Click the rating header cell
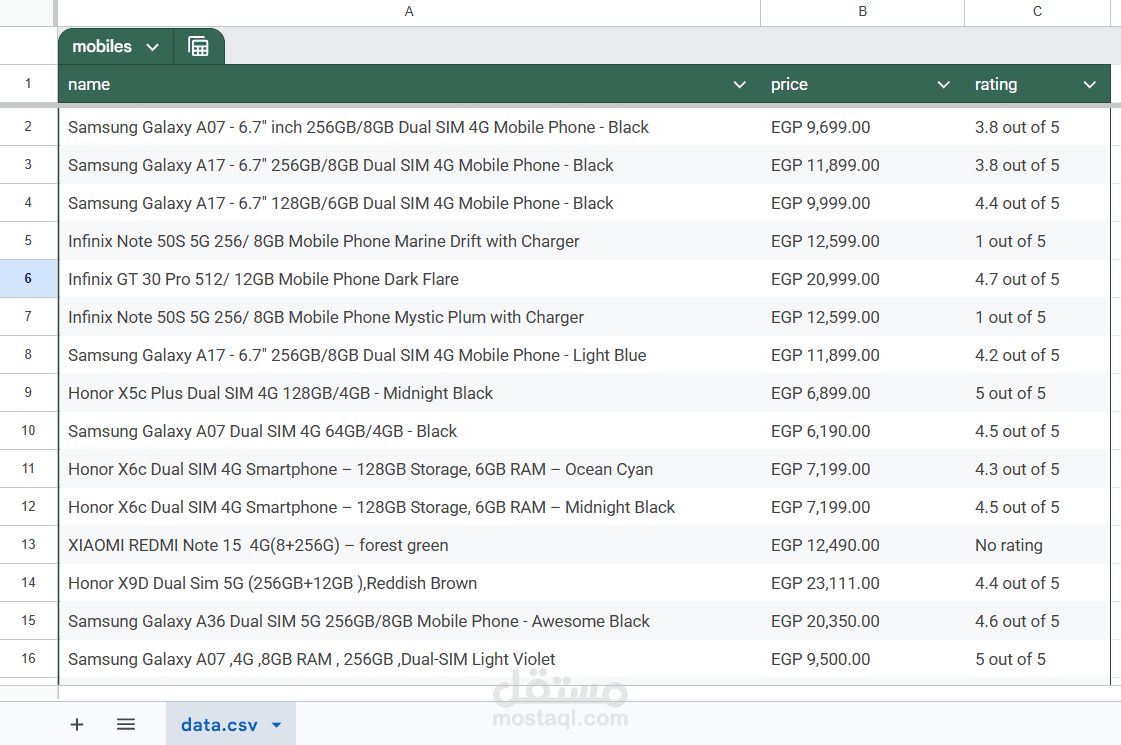 coord(1037,84)
